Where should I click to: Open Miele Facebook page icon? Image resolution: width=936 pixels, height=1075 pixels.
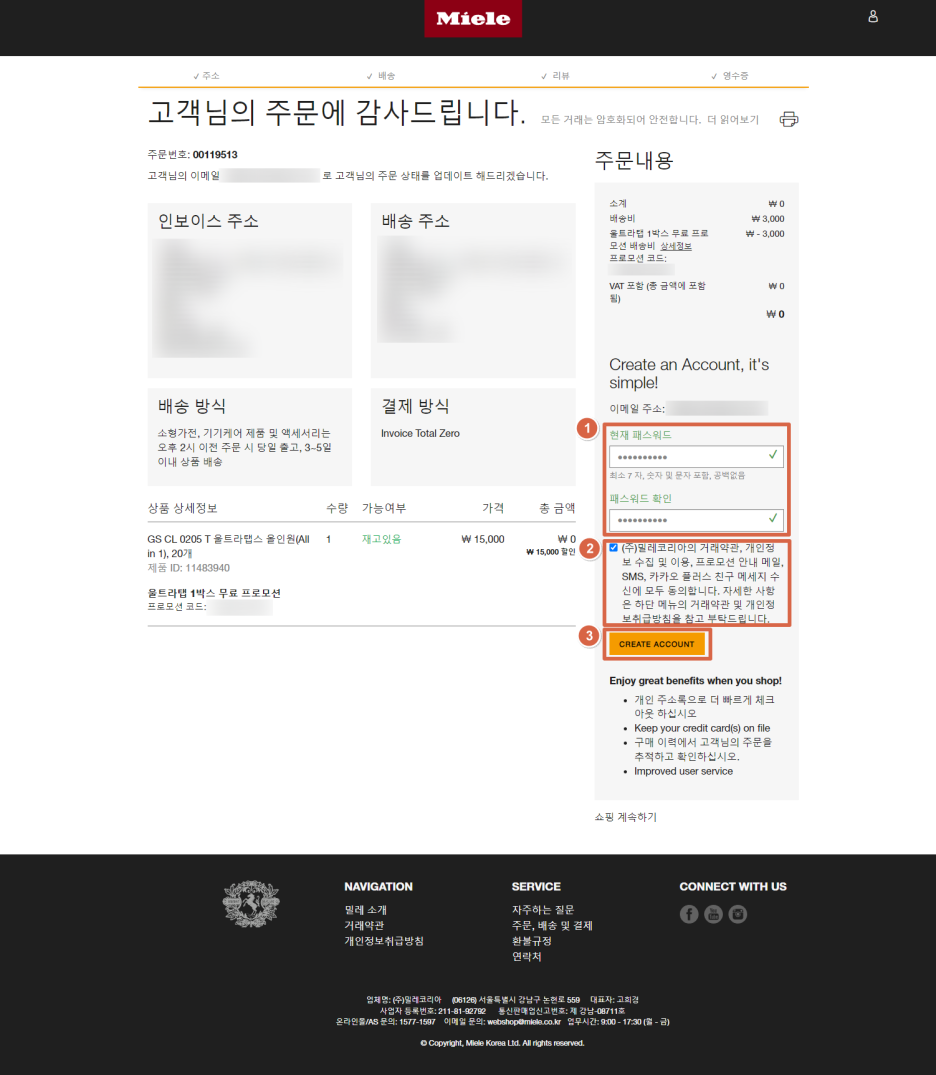click(x=689, y=914)
